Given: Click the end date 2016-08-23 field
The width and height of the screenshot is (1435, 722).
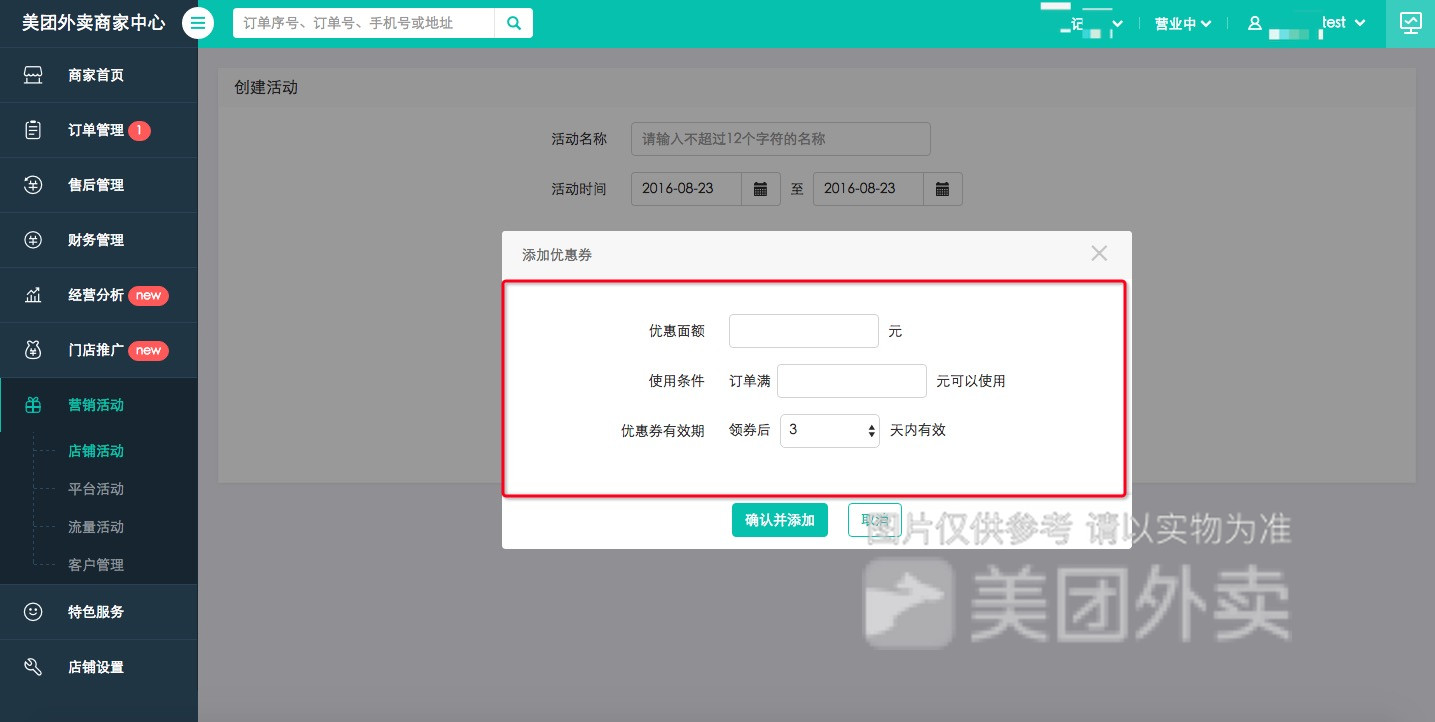Looking at the screenshot, I should click(x=868, y=189).
